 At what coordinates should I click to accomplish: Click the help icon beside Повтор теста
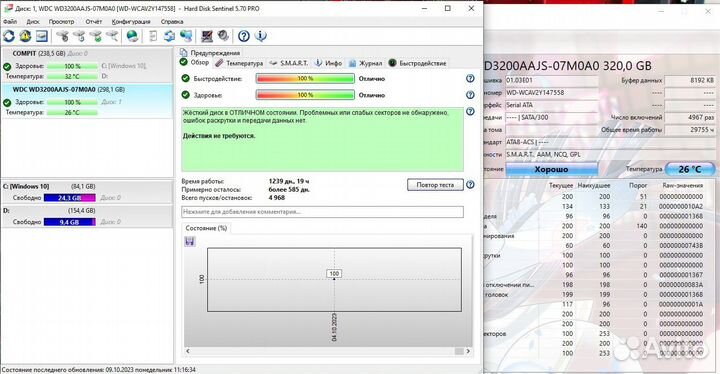pos(470,185)
